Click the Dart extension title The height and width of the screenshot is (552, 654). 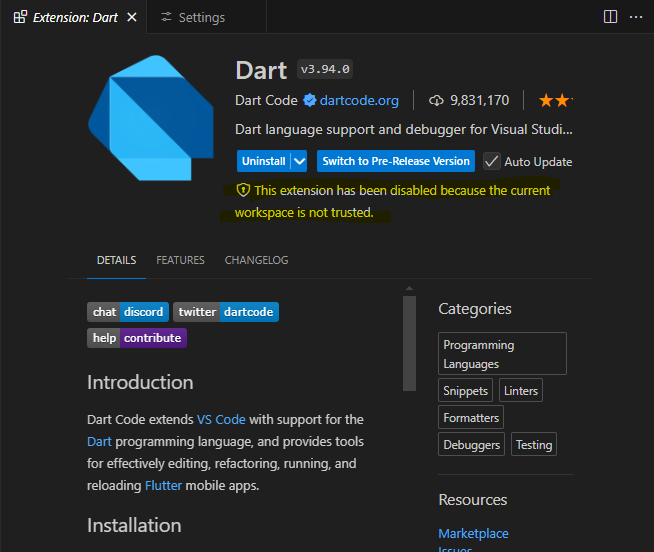(262, 70)
